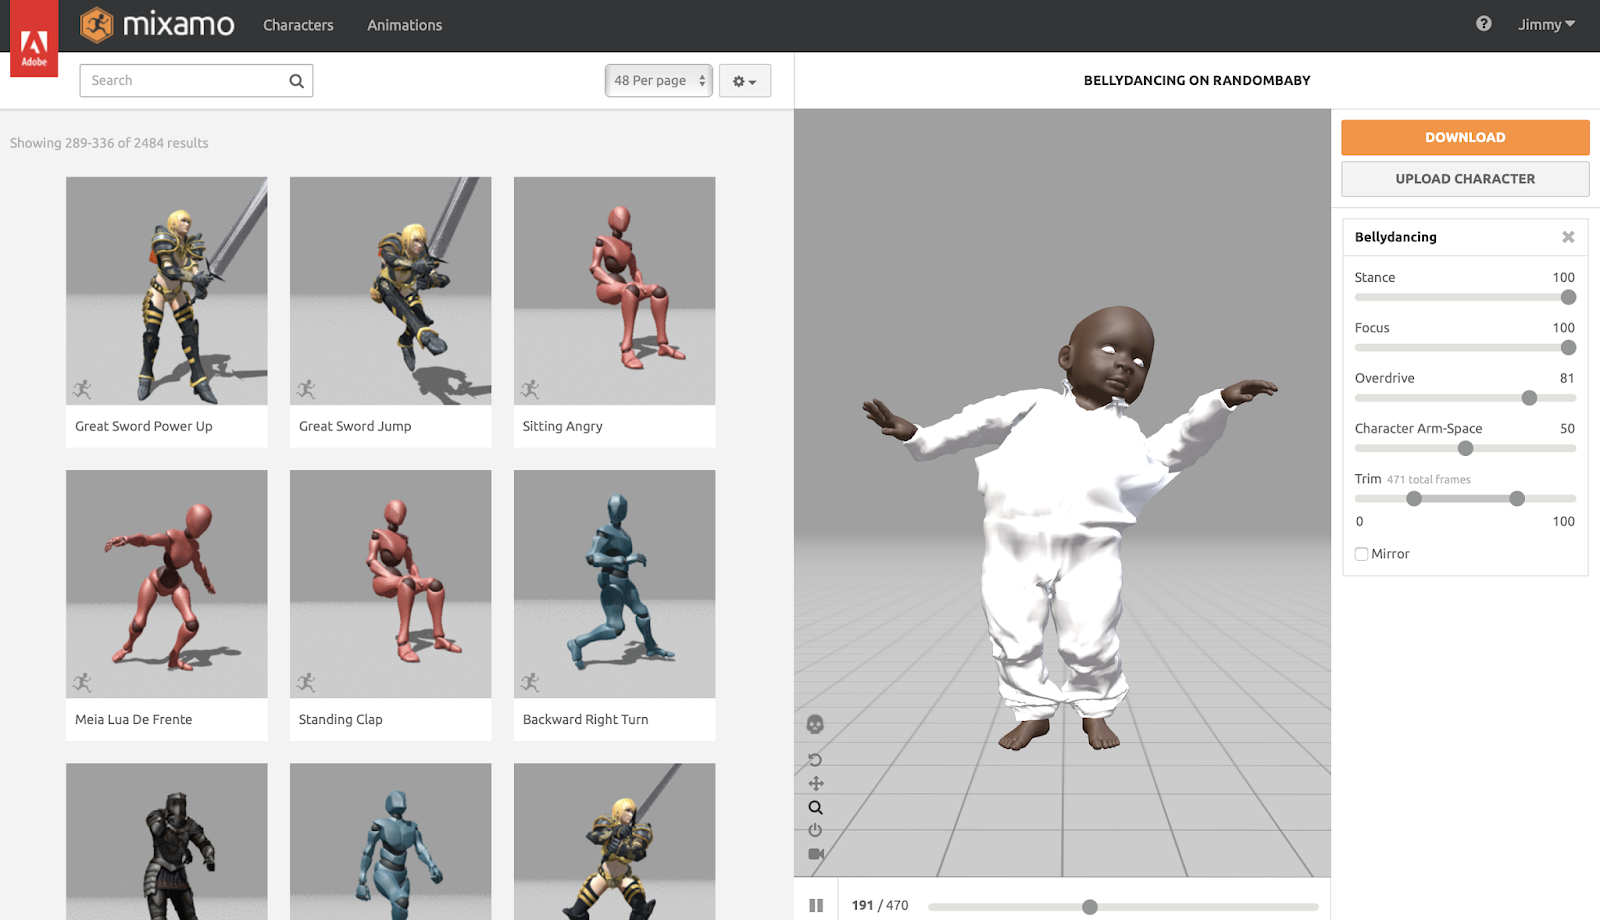Select the Backward Right Turn thumbnail

point(615,584)
